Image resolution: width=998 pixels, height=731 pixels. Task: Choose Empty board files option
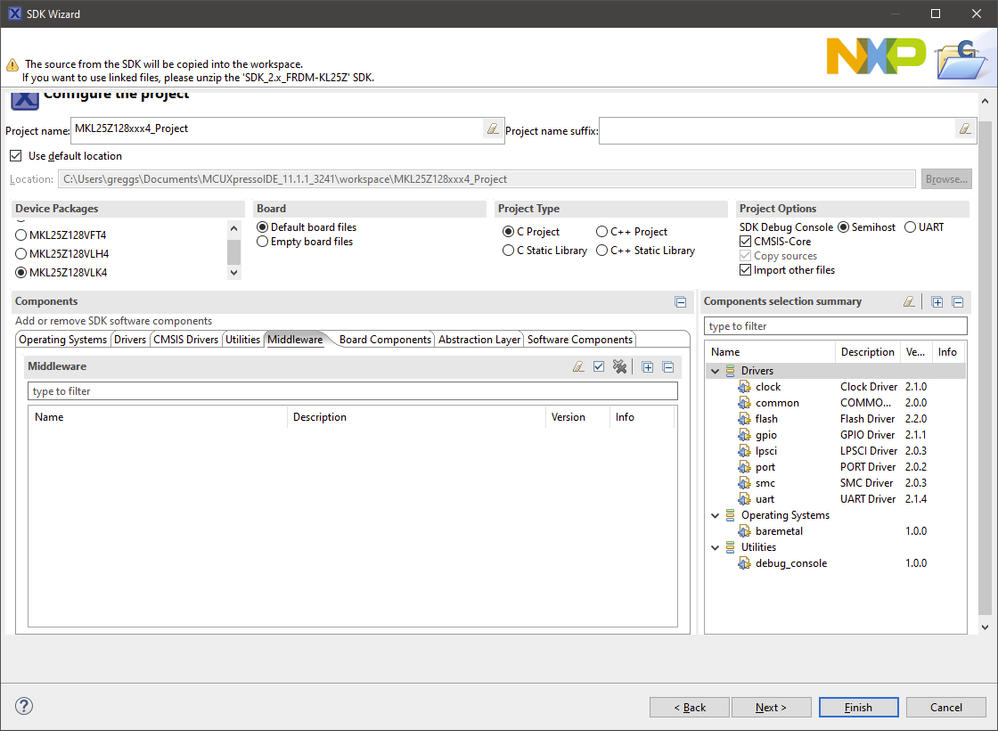tap(262, 242)
